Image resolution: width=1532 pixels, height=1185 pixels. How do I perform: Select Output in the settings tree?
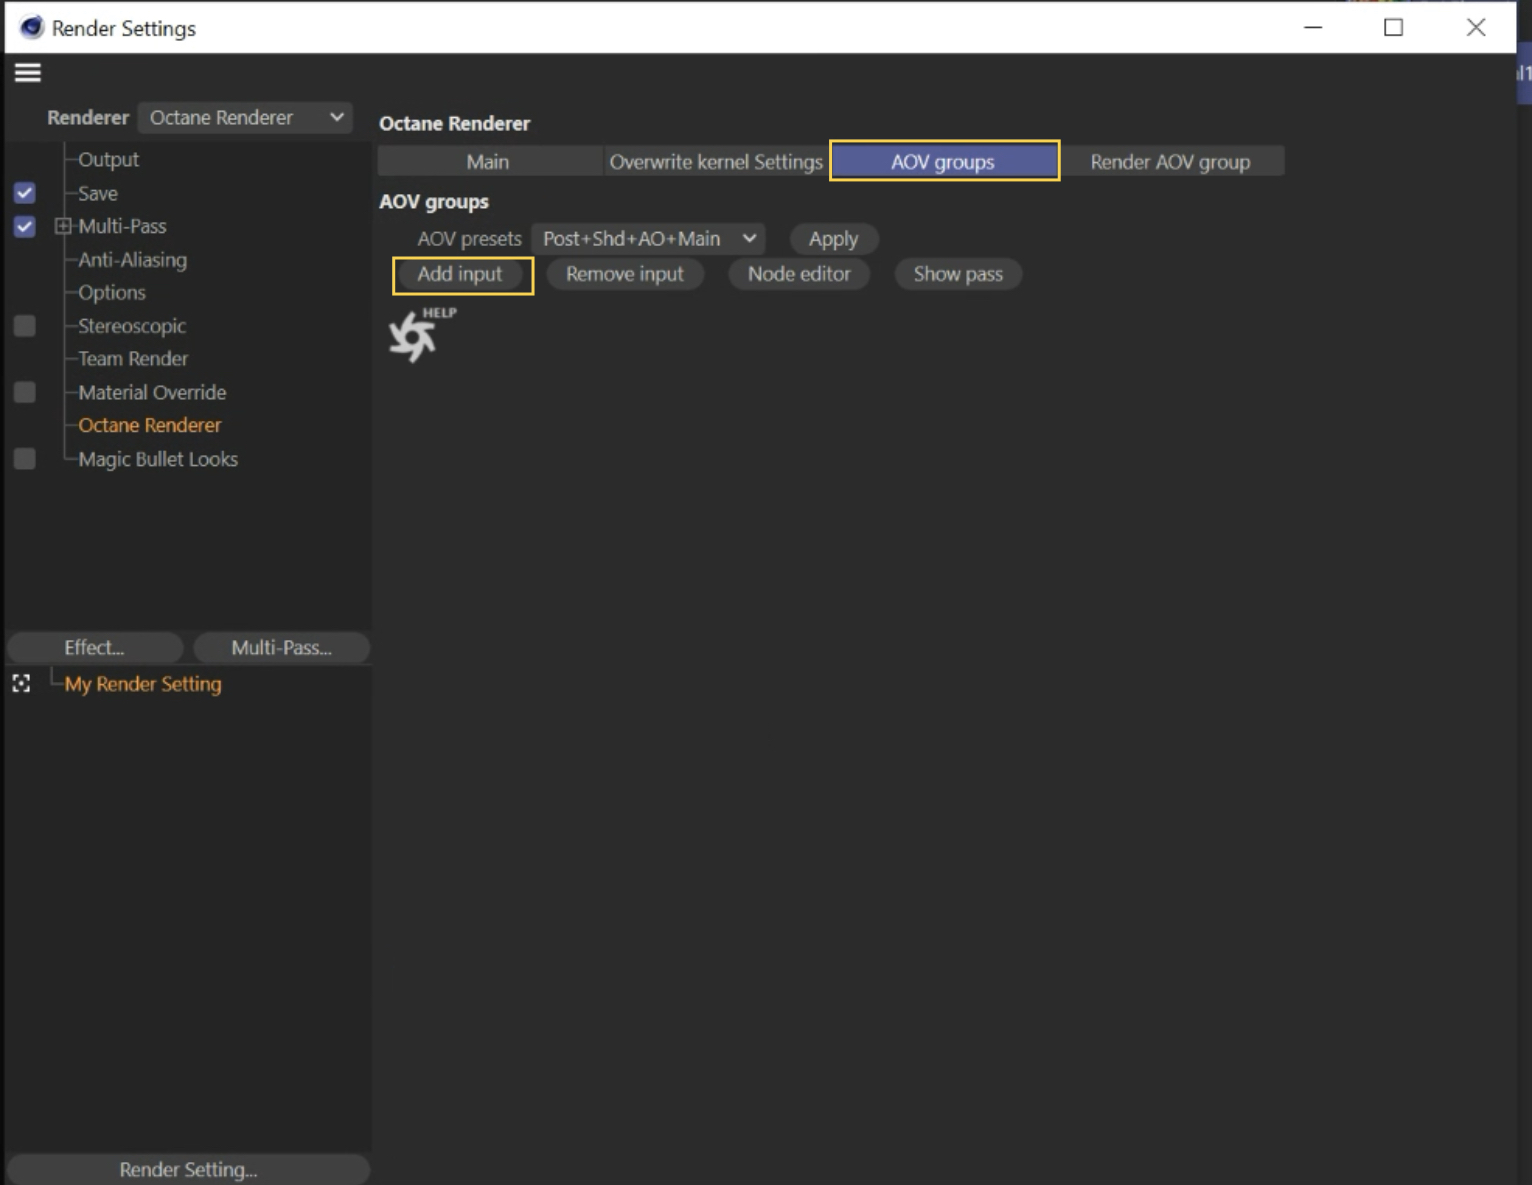tap(109, 160)
